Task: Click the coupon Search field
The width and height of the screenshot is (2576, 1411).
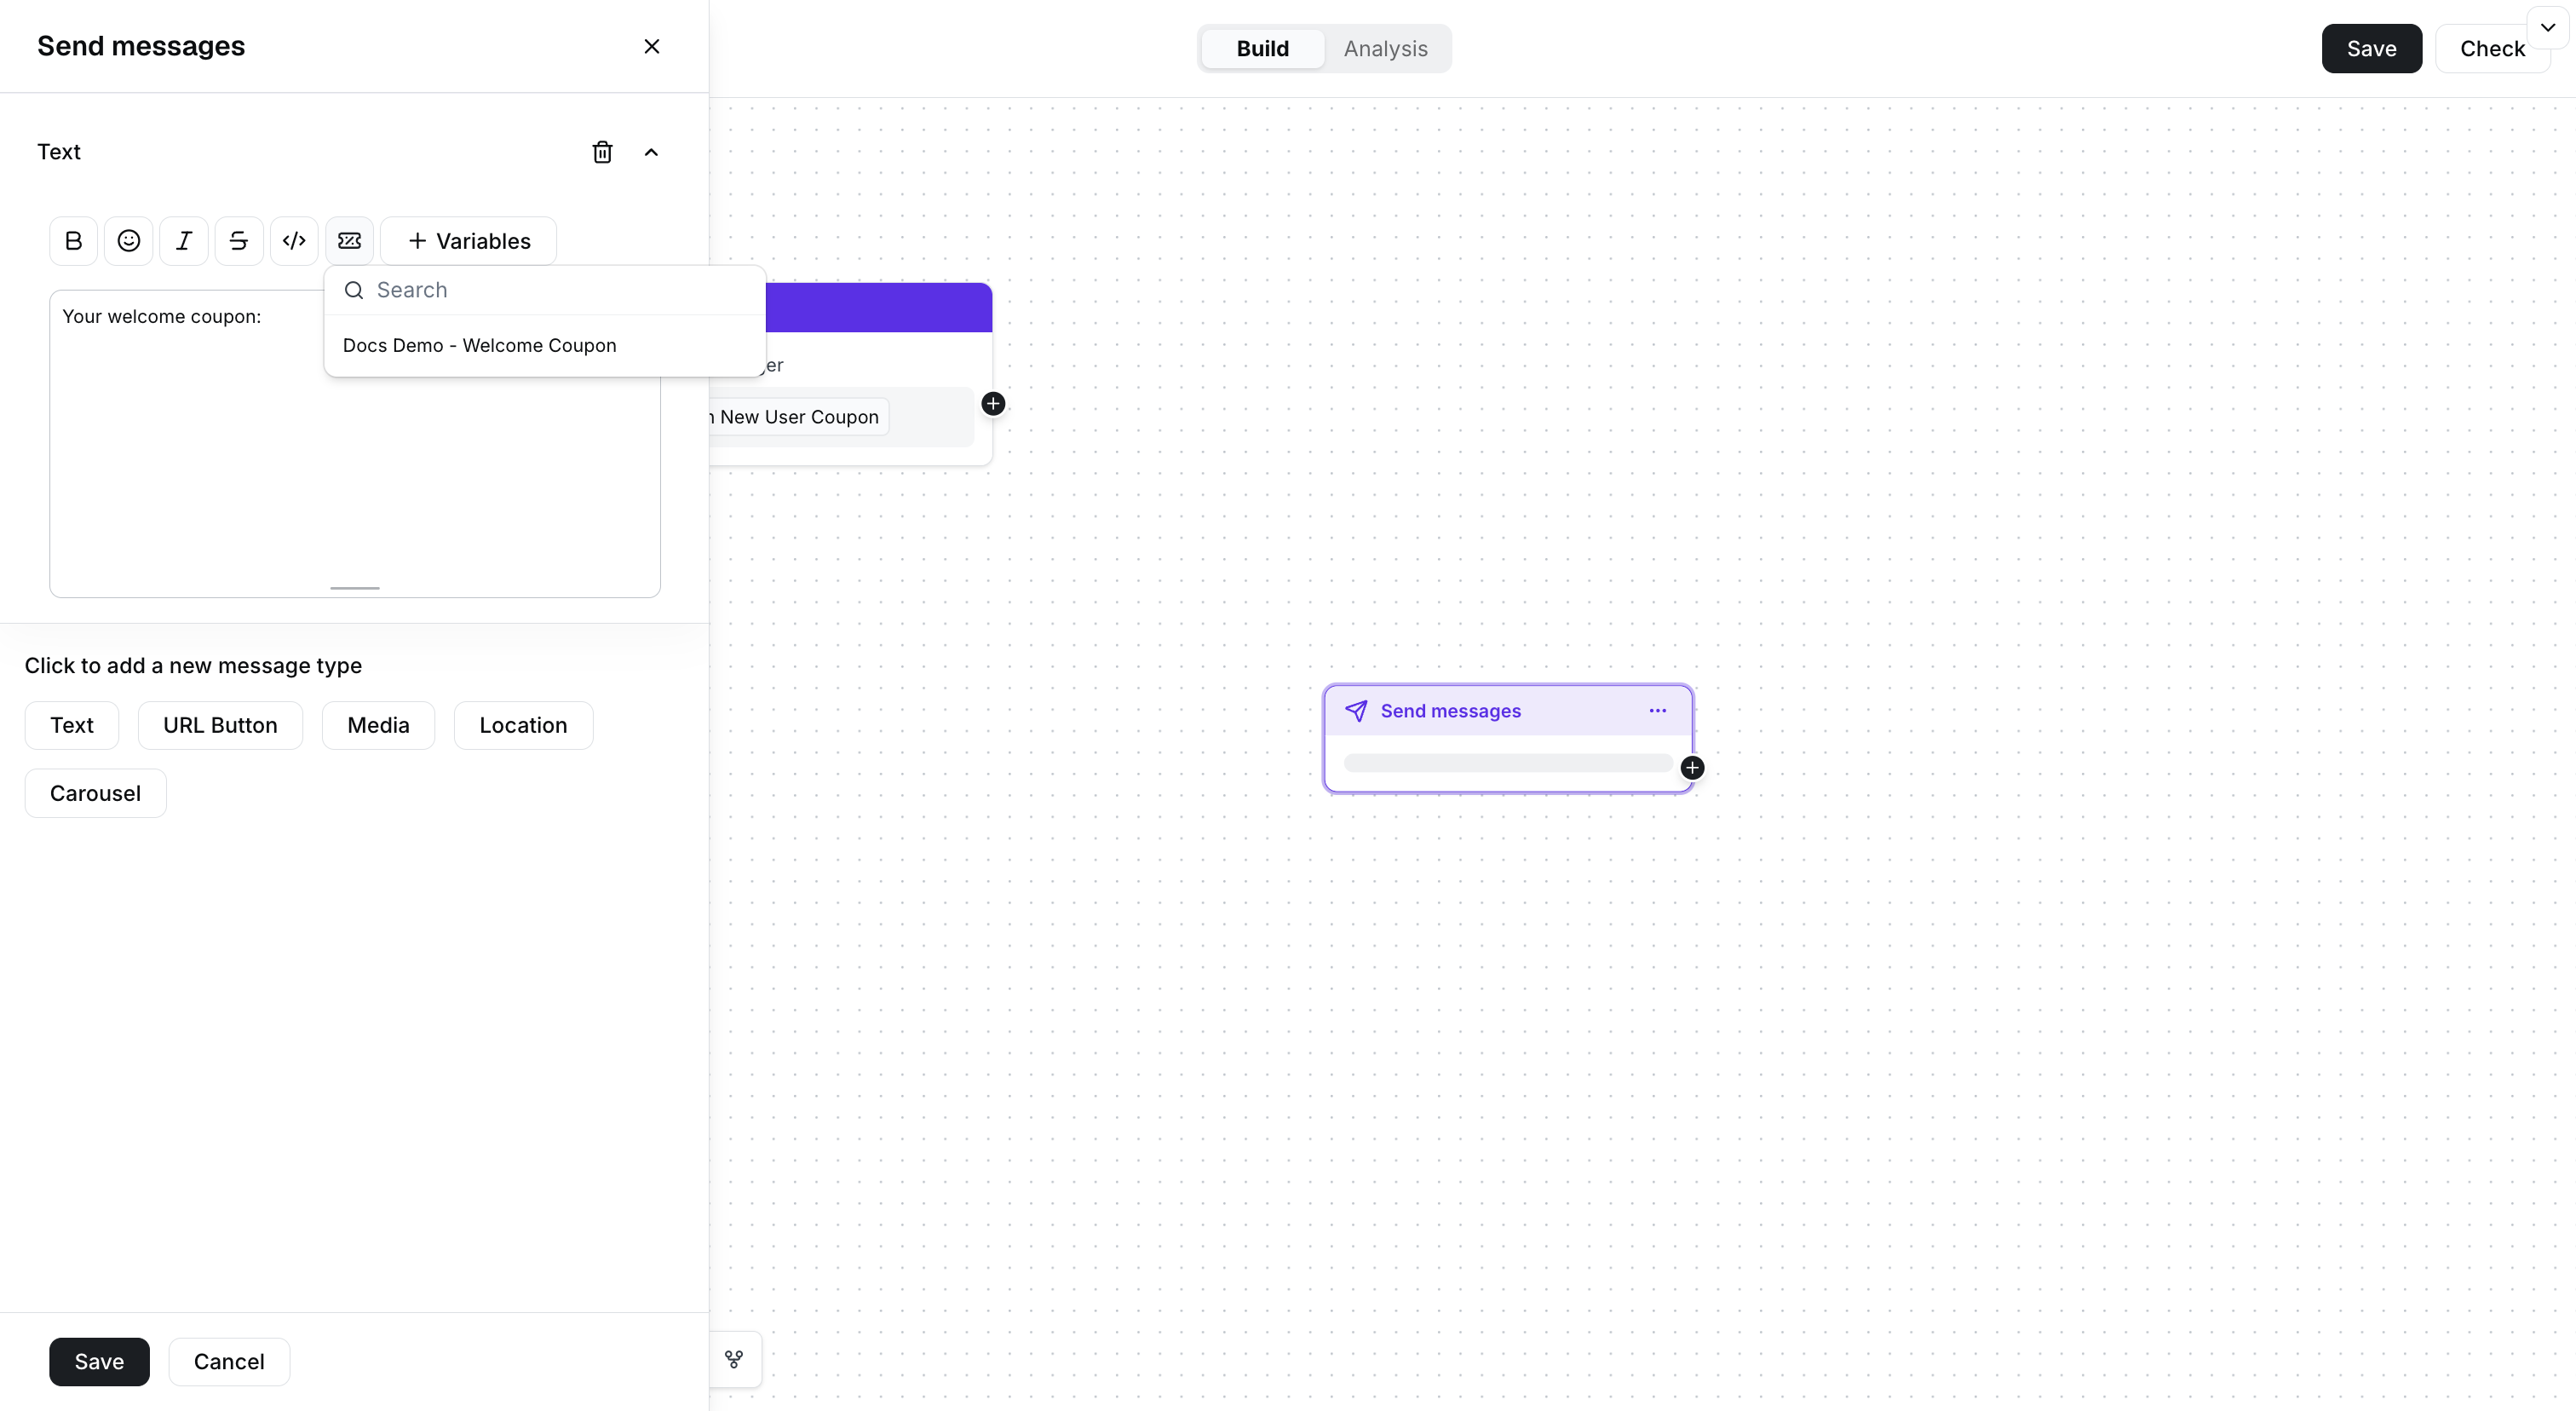Action: (545, 290)
